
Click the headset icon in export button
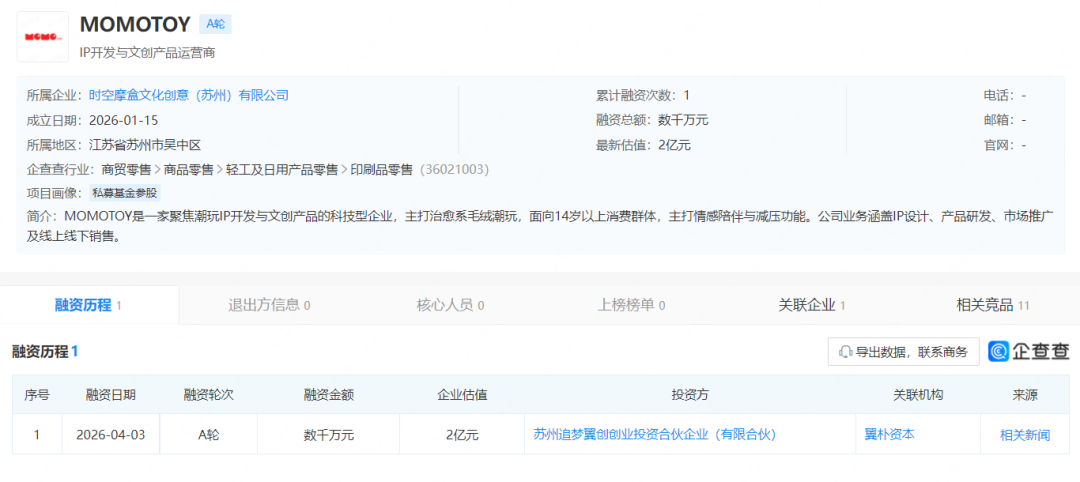[x=845, y=352]
